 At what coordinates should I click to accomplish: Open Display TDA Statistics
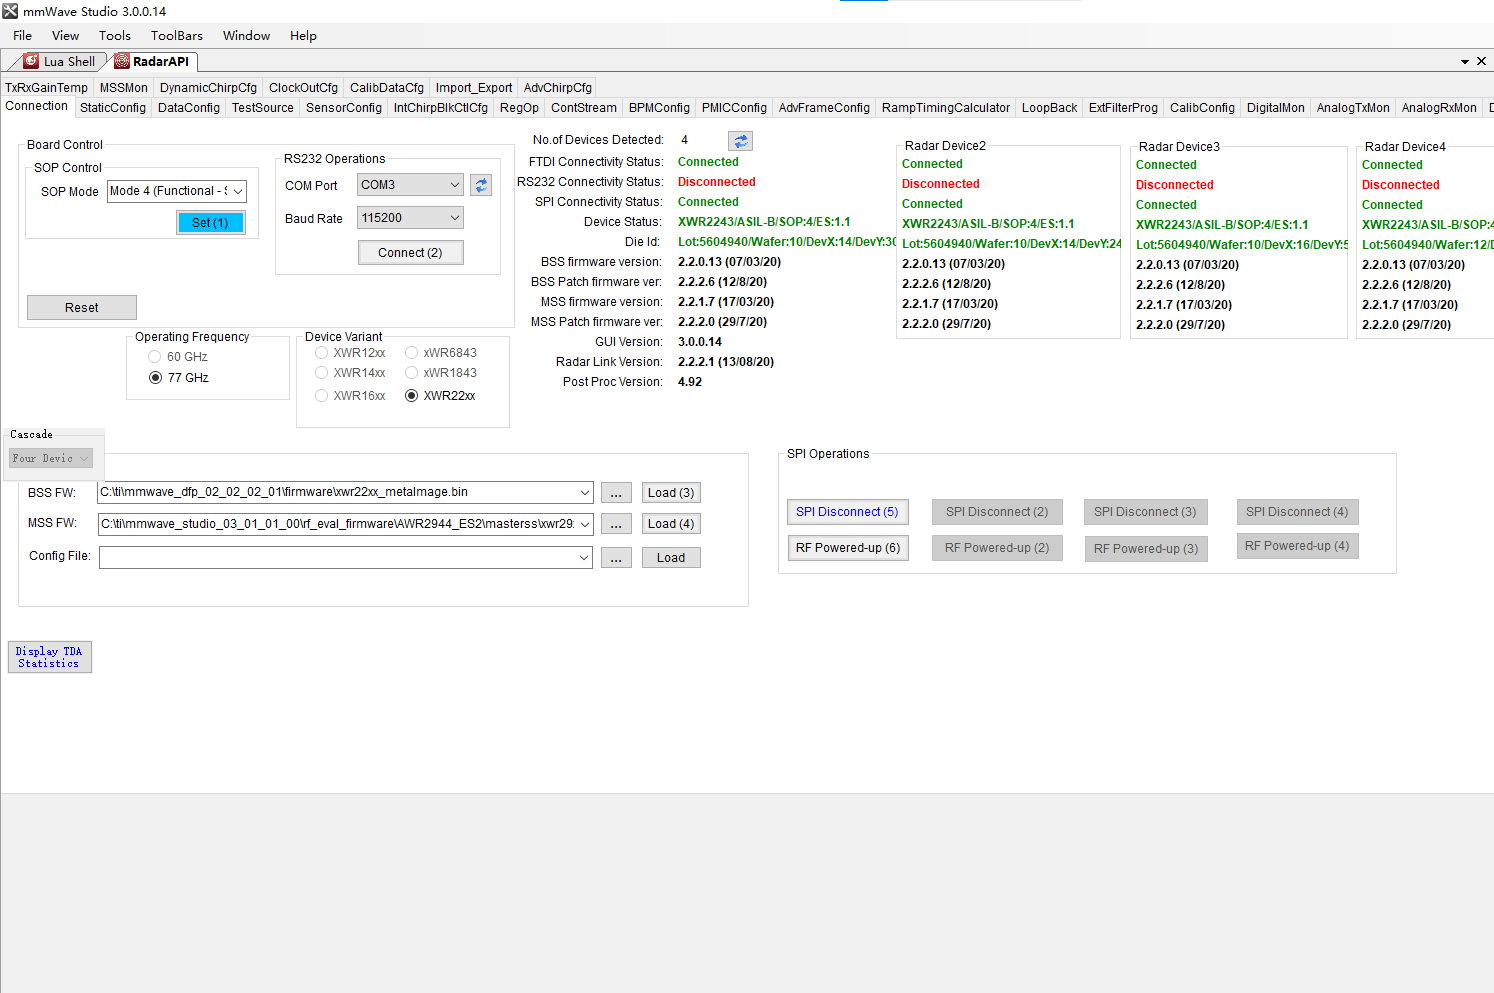(x=49, y=658)
